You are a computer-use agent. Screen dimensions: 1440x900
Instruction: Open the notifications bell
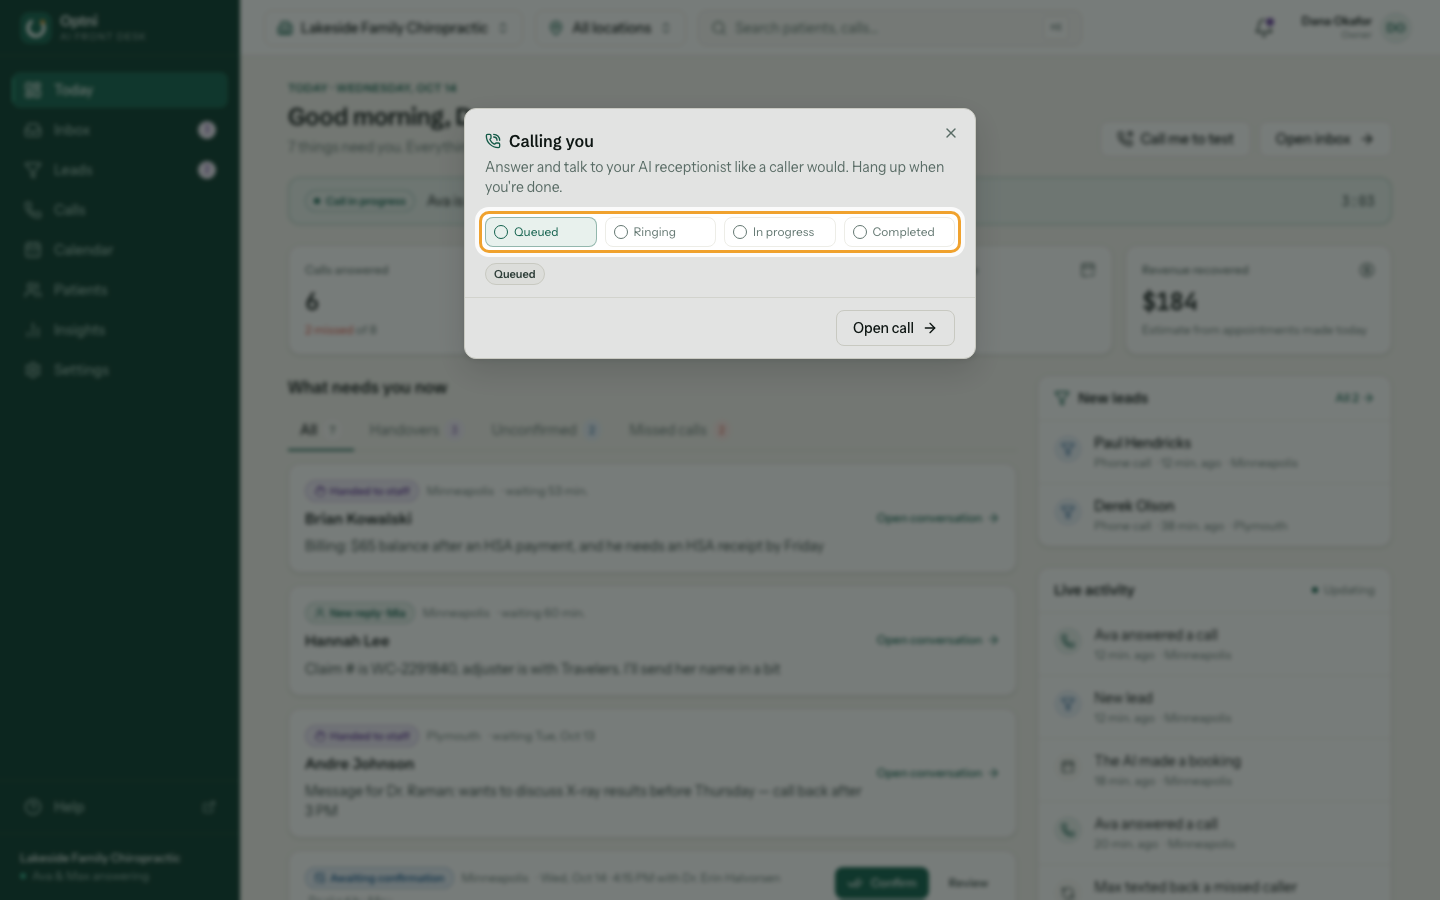tap(1264, 28)
